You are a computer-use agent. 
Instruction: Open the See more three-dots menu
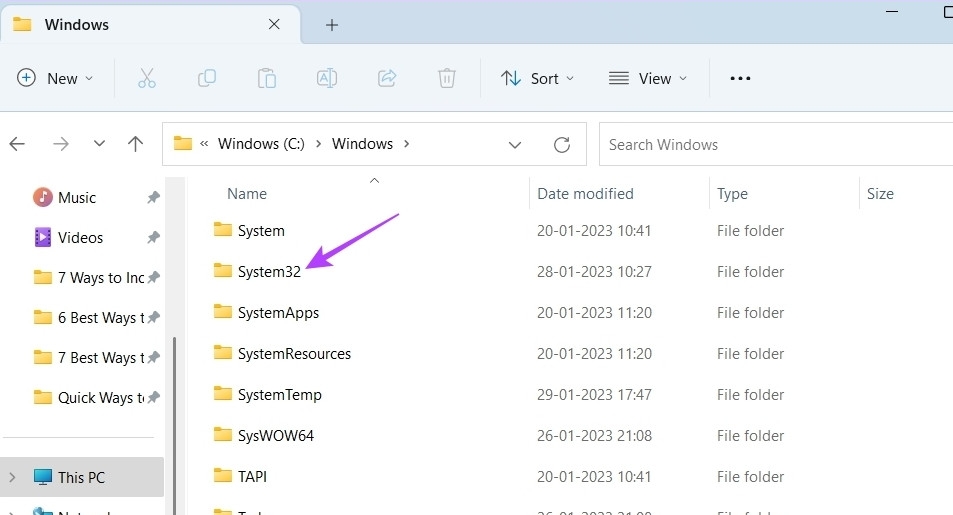[740, 78]
